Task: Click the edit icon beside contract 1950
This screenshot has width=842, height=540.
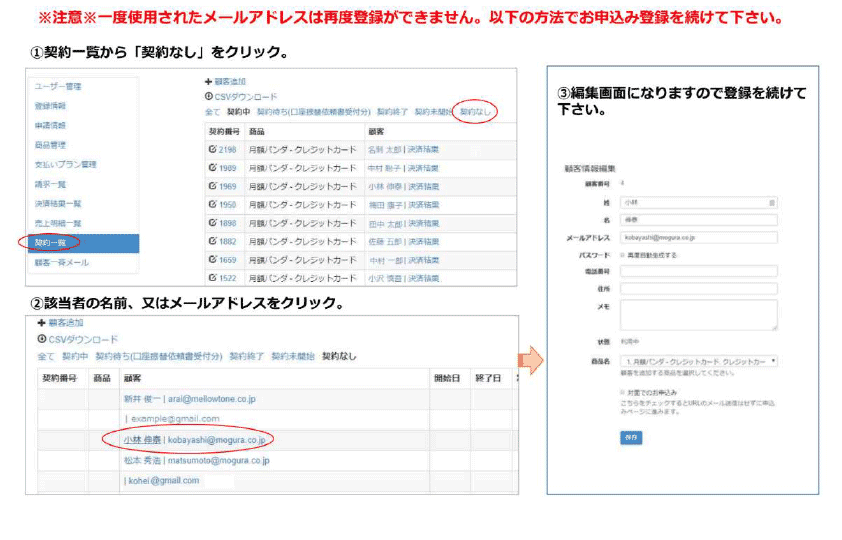Action: [x=212, y=204]
